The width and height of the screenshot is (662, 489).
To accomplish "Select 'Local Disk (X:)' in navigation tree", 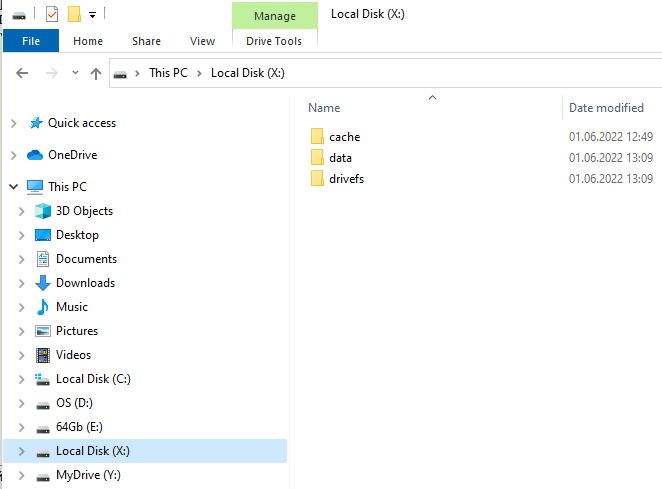I will (93, 451).
